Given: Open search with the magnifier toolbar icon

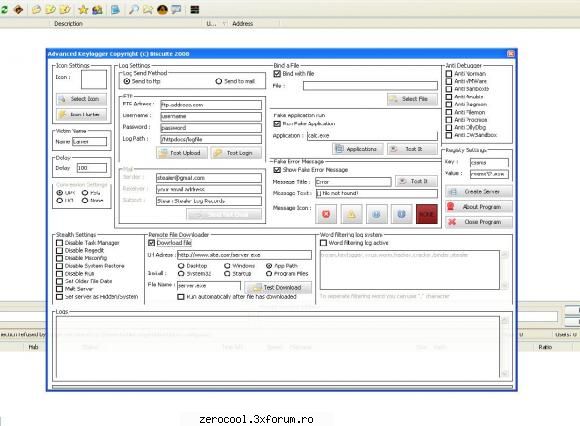Looking at the screenshot, I should [134, 9].
